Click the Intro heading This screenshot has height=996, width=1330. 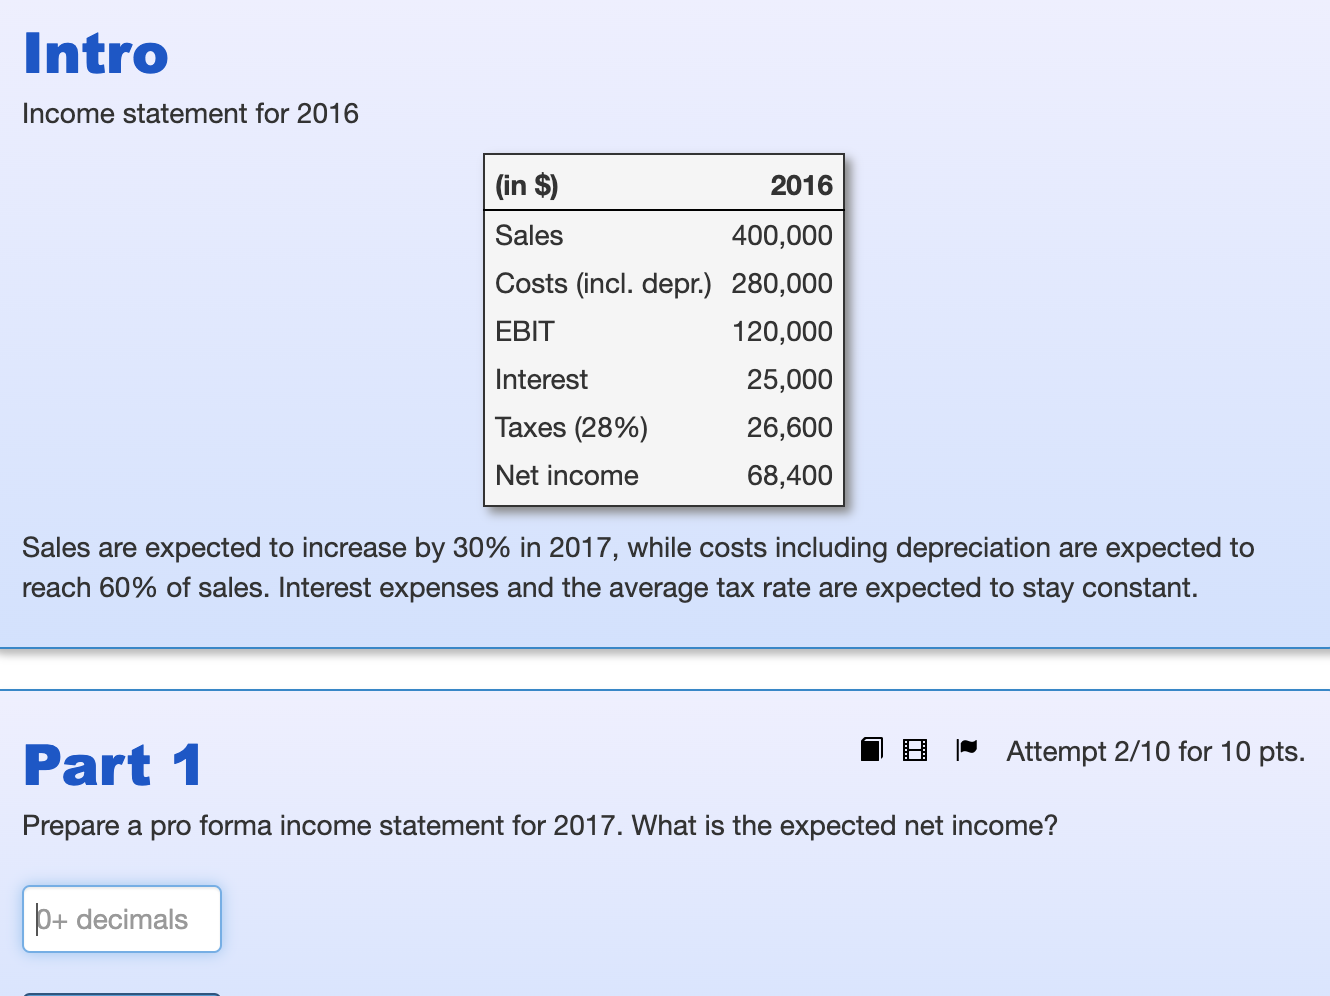[x=95, y=55]
